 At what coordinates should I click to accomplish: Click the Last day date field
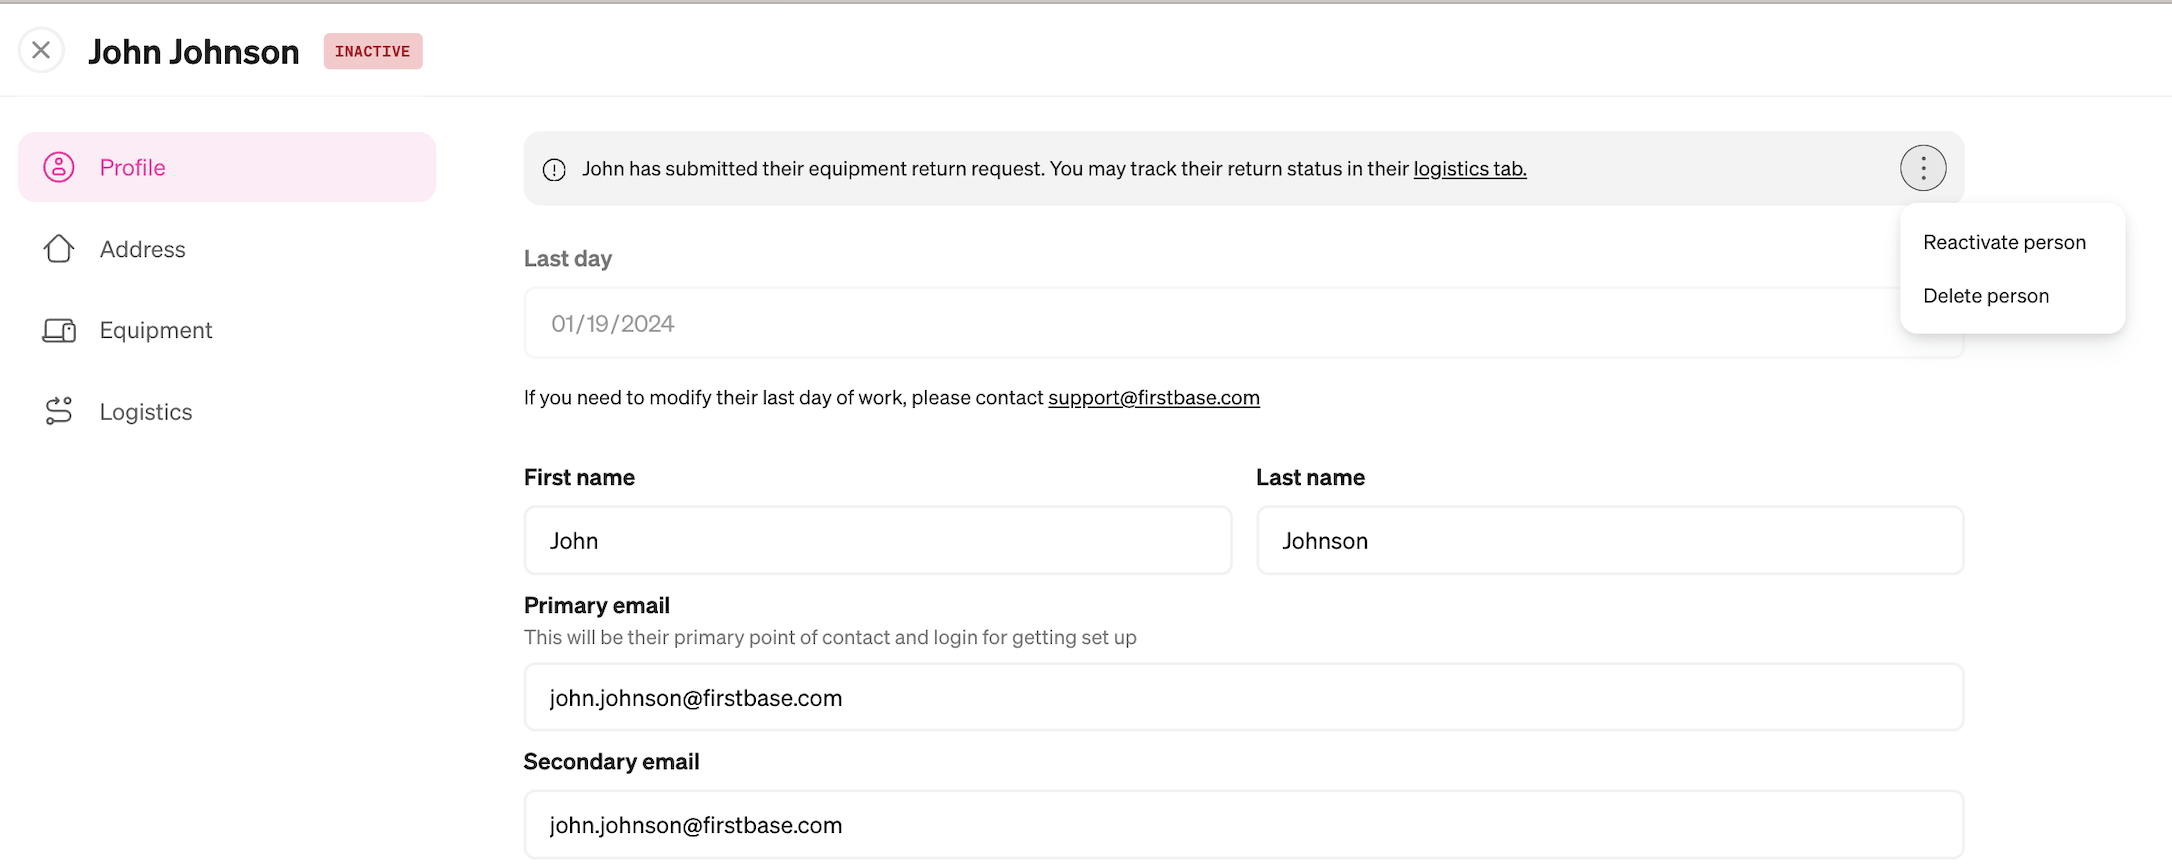[x=1243, y=323]
